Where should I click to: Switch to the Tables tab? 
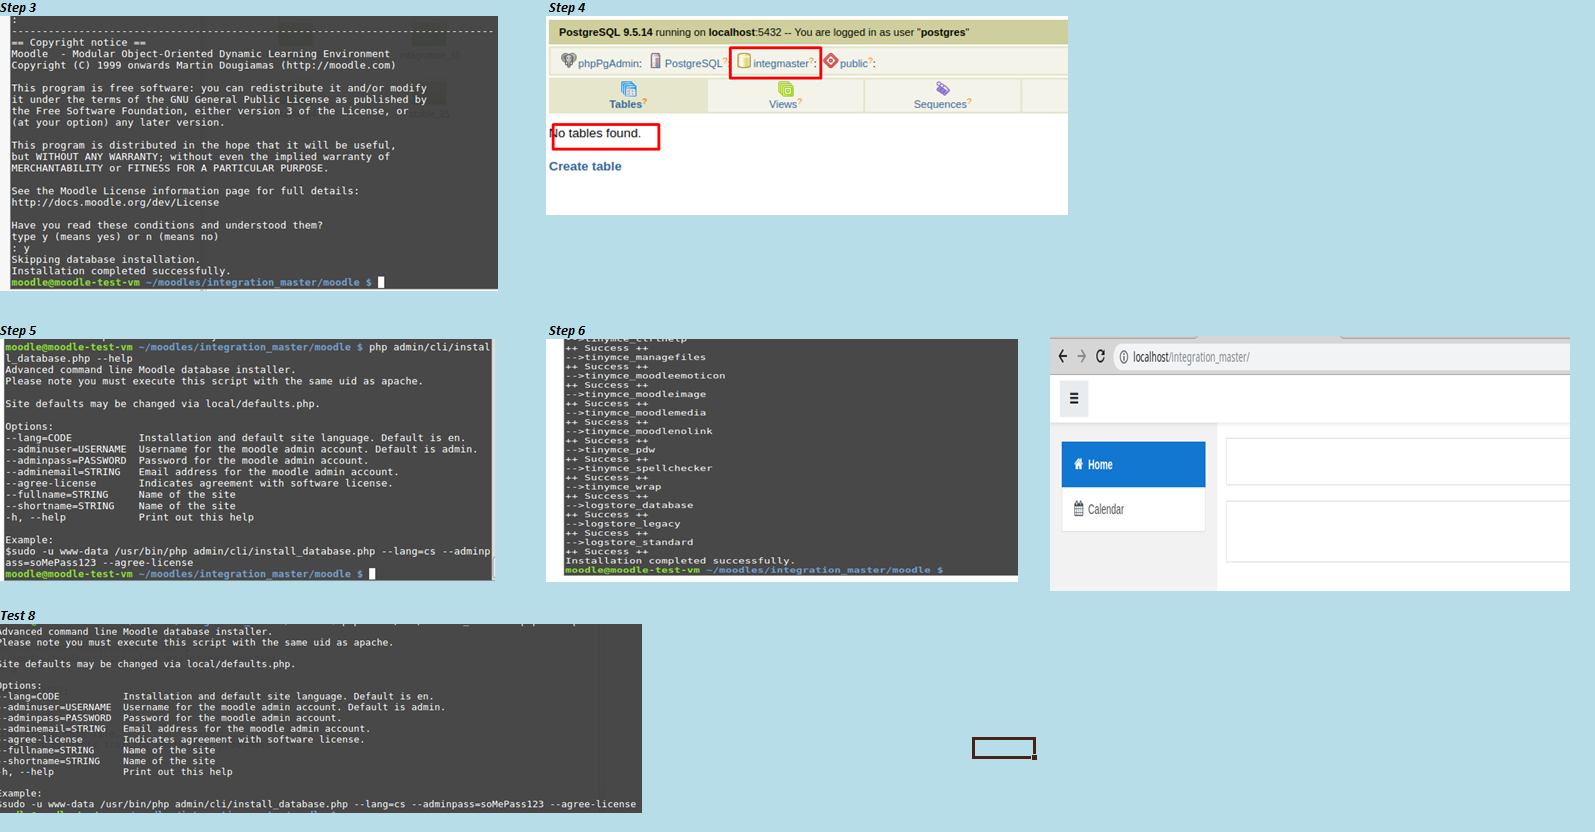coord(628,96)
